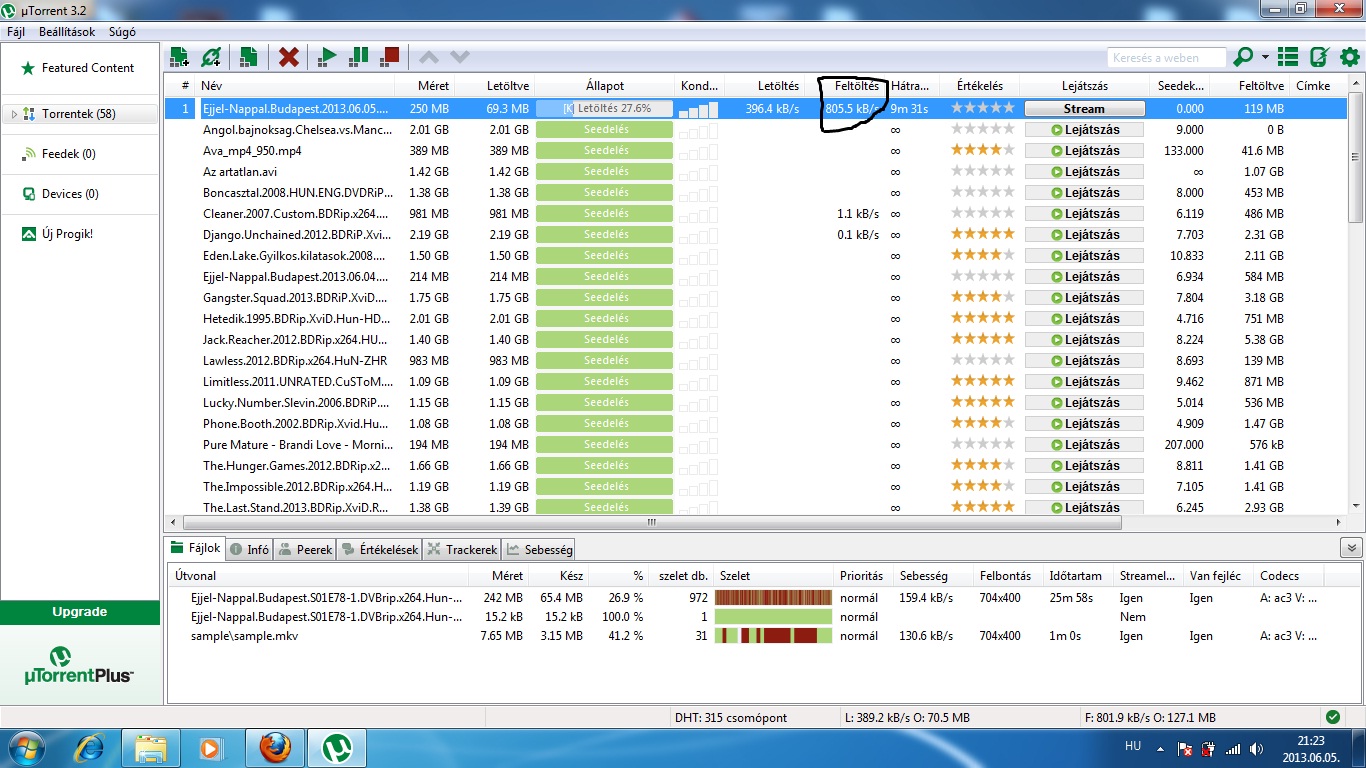
Task: Click the horizontal scrollbar of torrent list
Action: (x=651, y=522)
